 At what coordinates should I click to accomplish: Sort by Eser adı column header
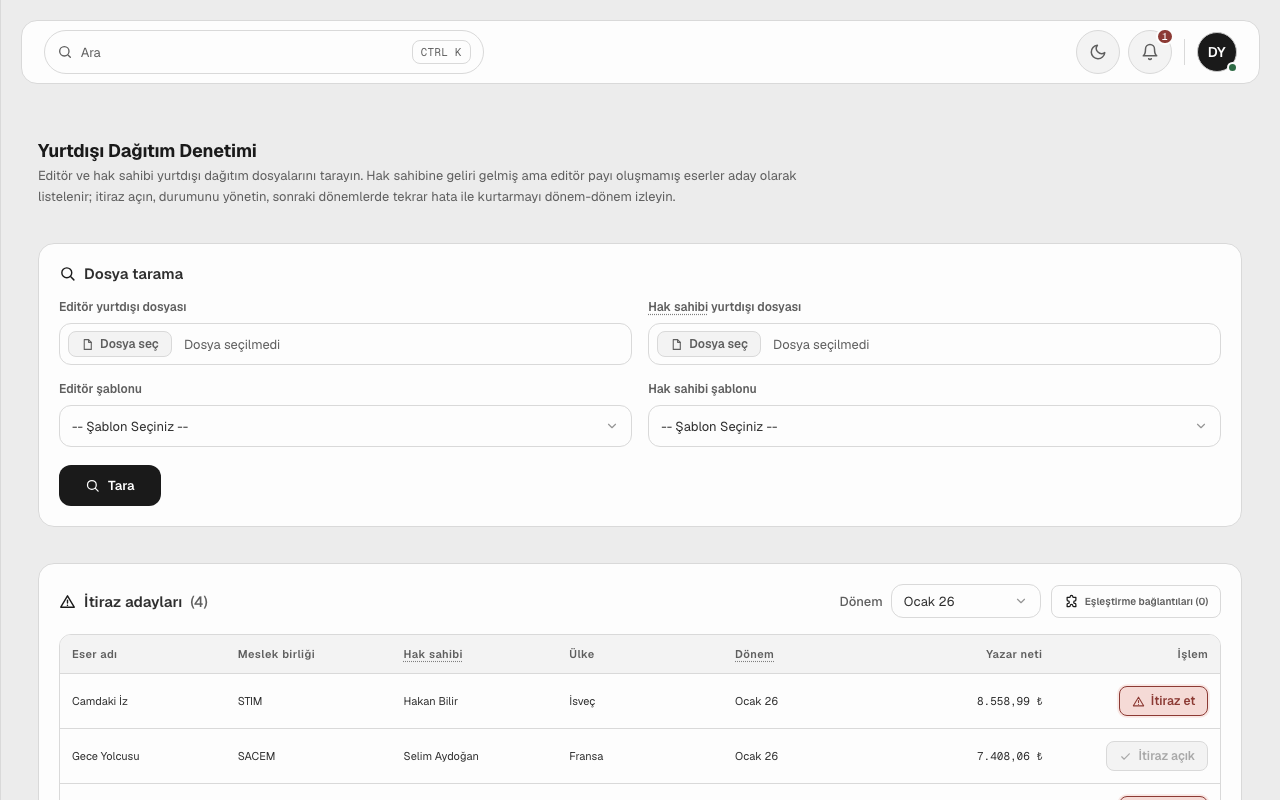pos(95,654)
